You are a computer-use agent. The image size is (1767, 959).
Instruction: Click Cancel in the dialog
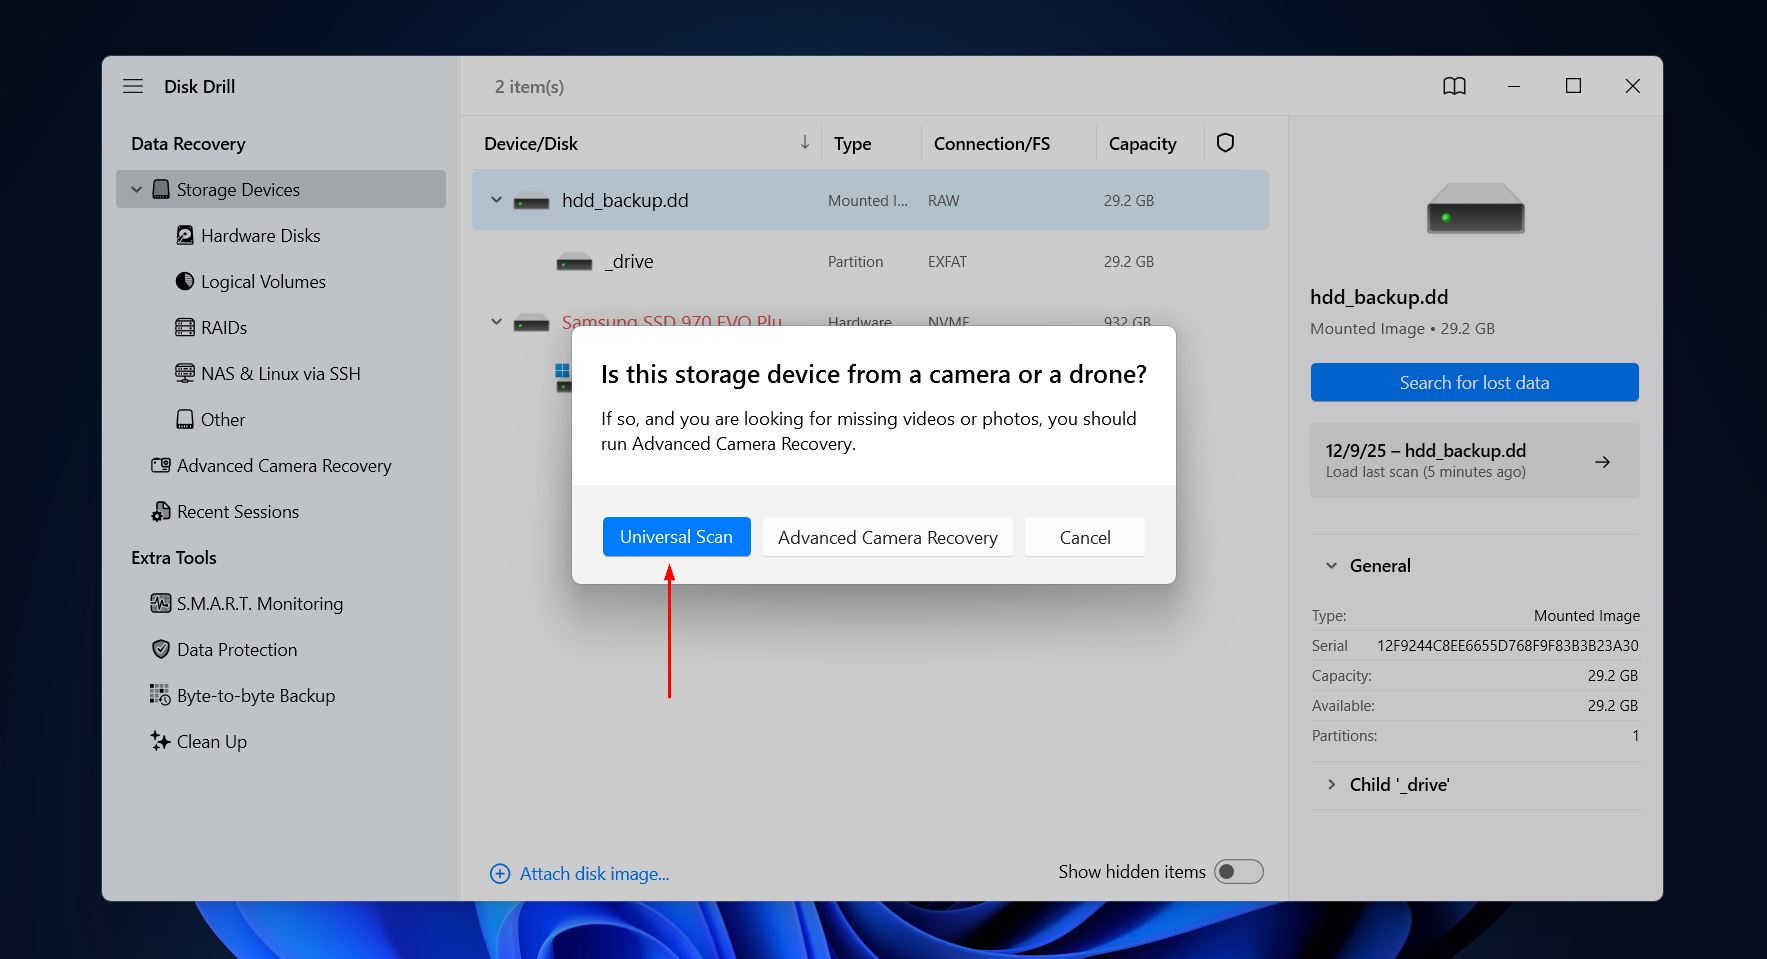pos(1084,538)
